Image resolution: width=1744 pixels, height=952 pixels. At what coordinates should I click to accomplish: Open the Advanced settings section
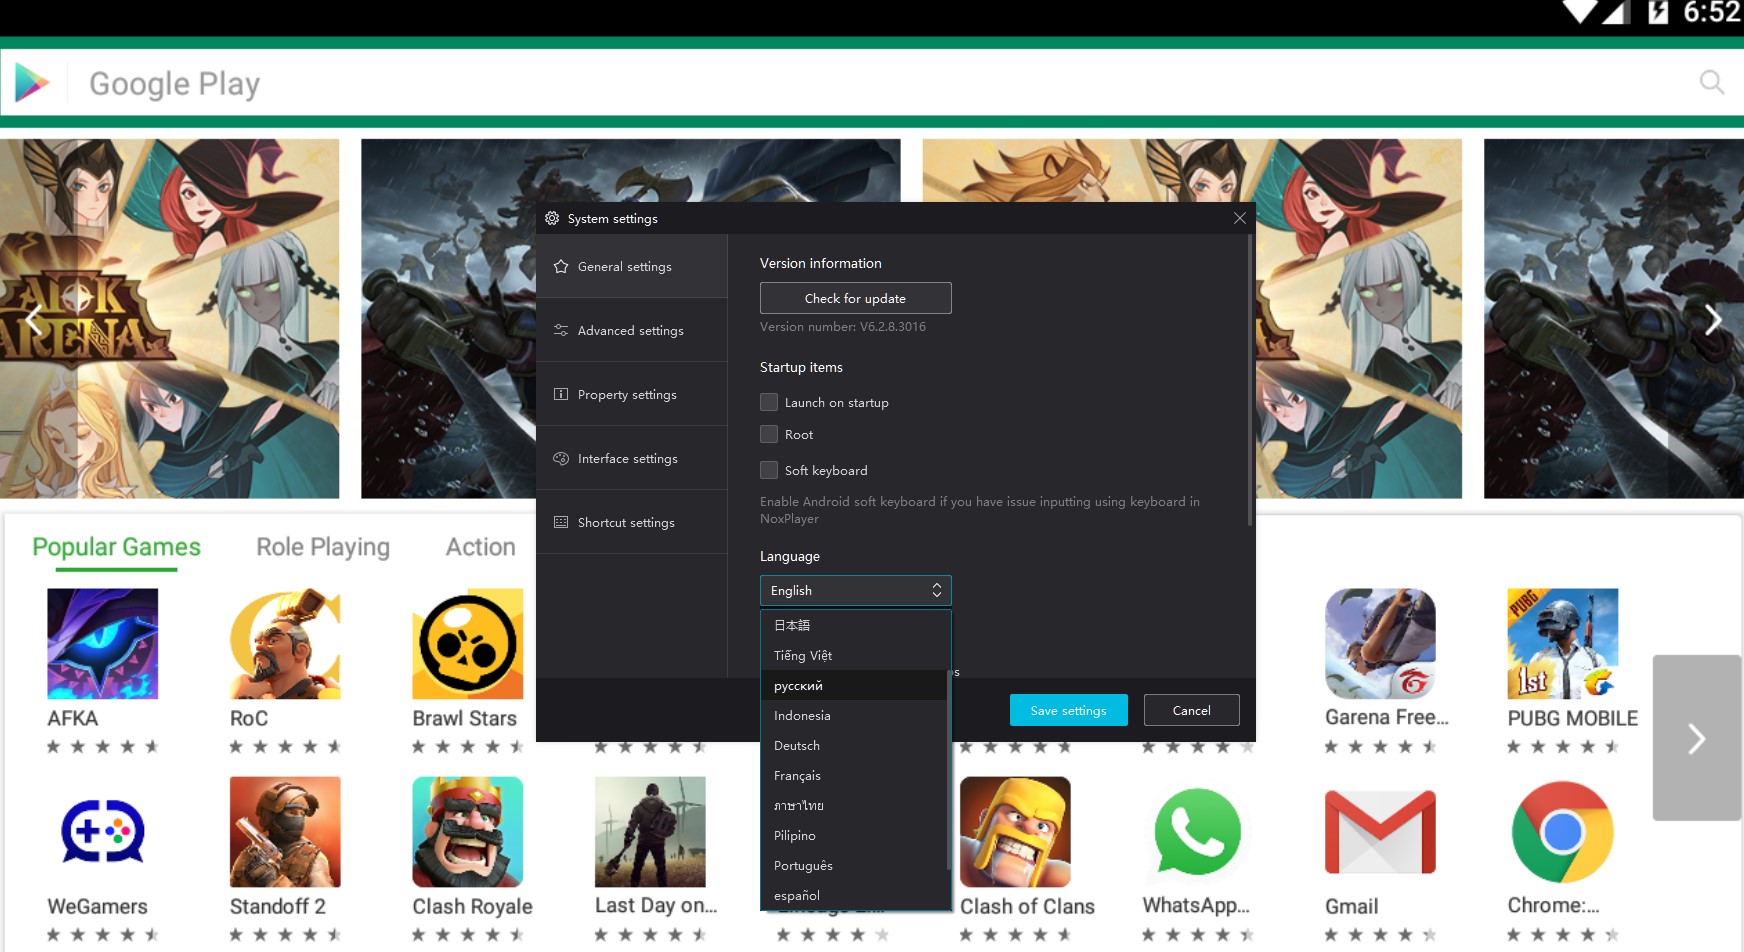pos(631,330)
